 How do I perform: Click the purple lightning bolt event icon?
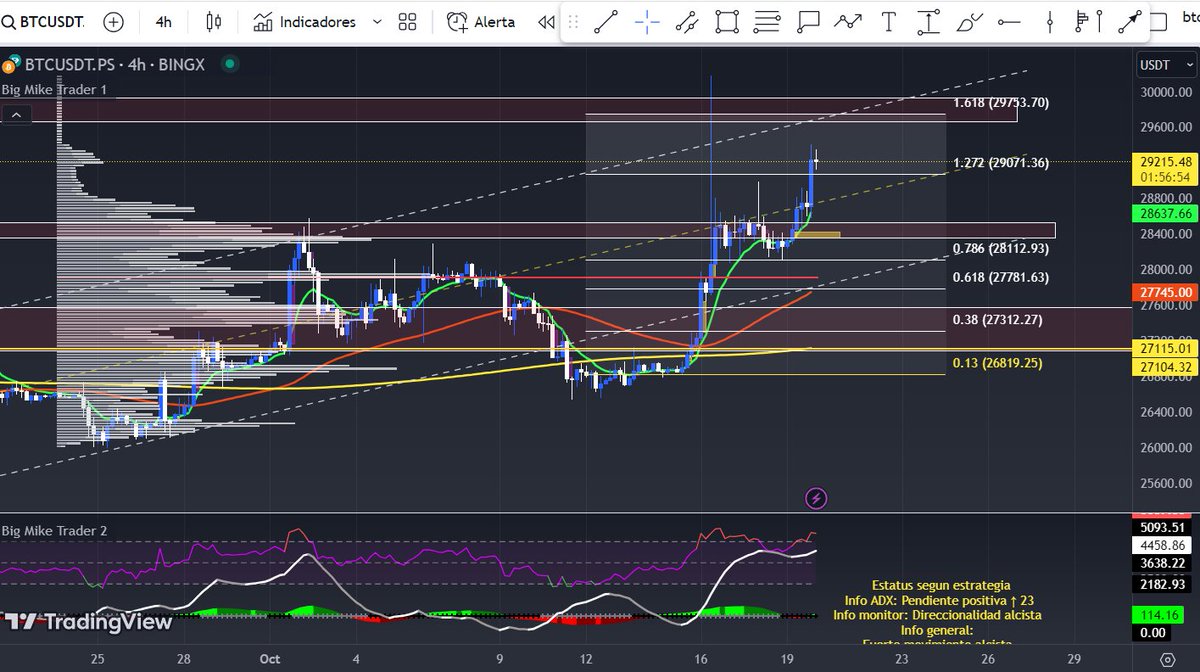pos(816,498)
